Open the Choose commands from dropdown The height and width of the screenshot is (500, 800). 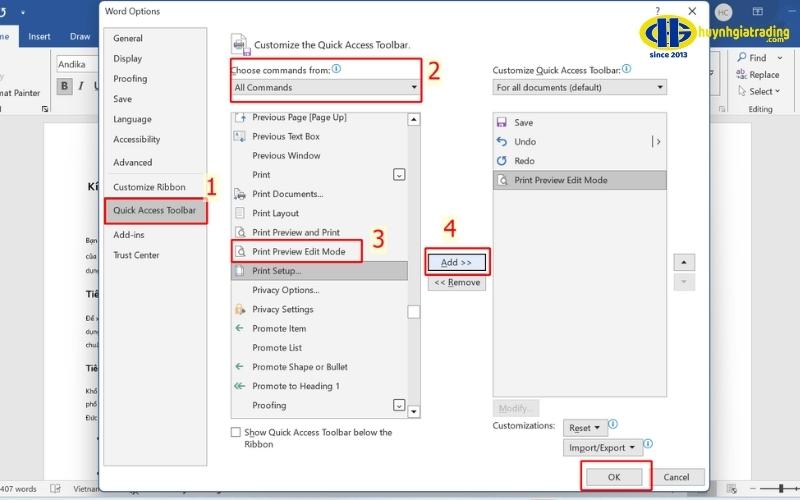pyautogui.click(x=326, y=87)
